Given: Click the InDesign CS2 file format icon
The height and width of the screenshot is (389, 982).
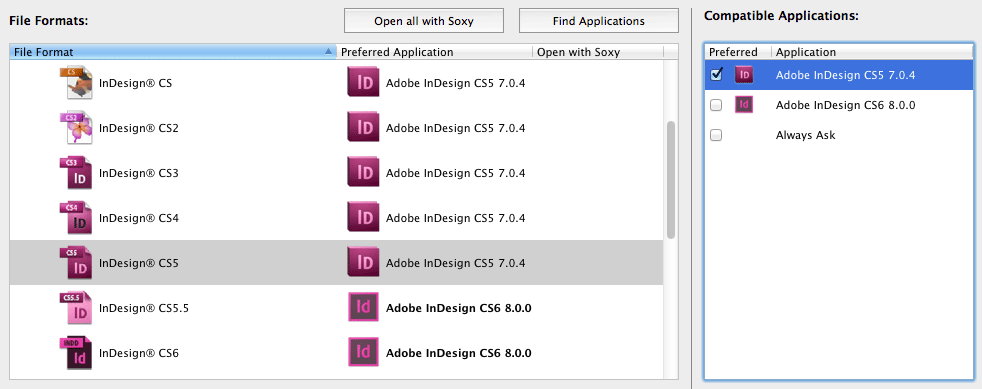Looking at the screenshot, I should click(x=76, y=128).
